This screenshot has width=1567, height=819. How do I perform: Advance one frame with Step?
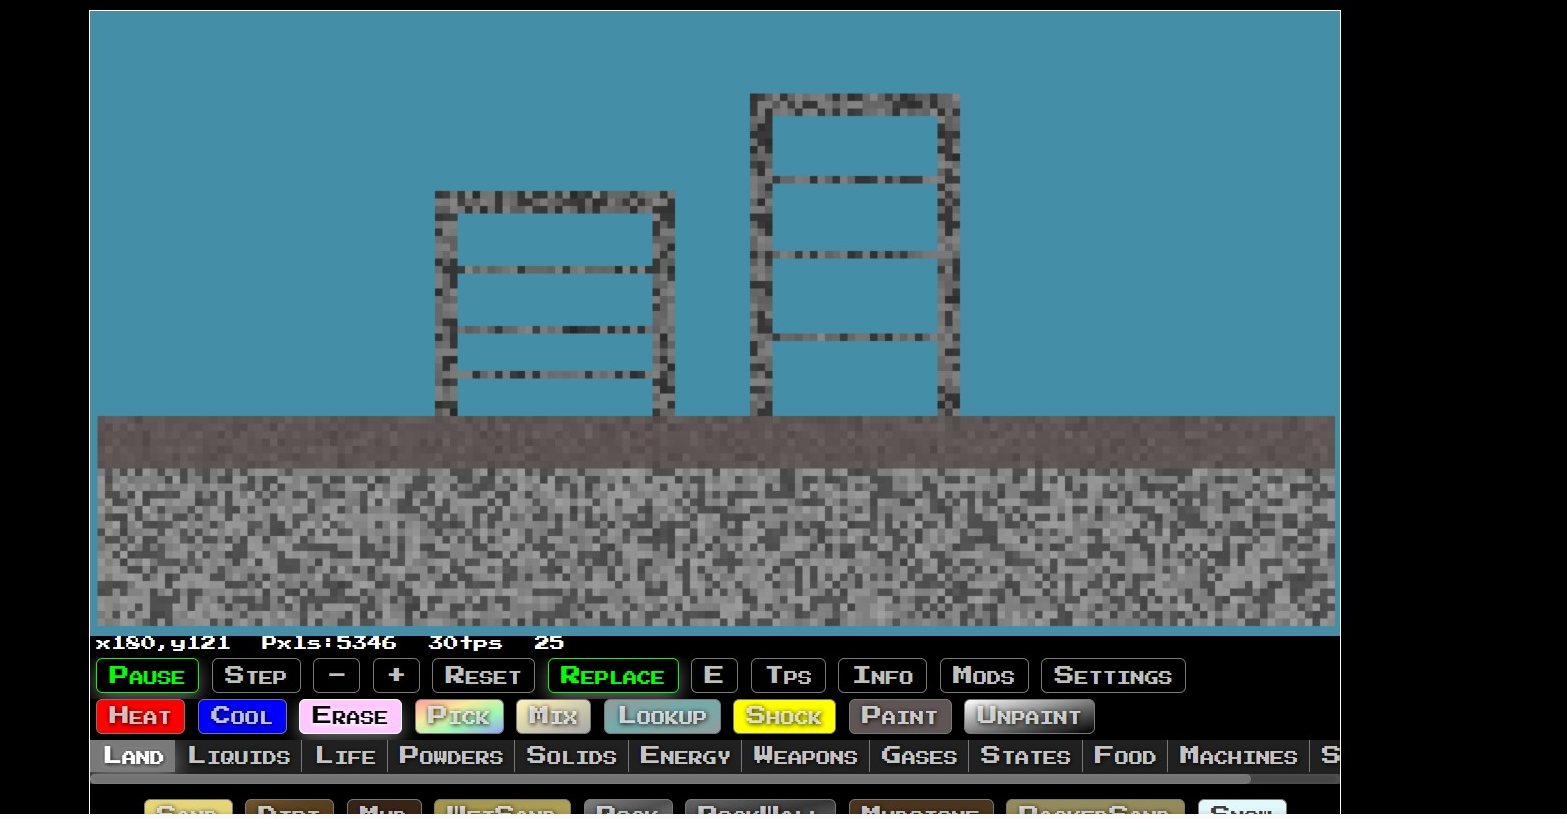256,676
